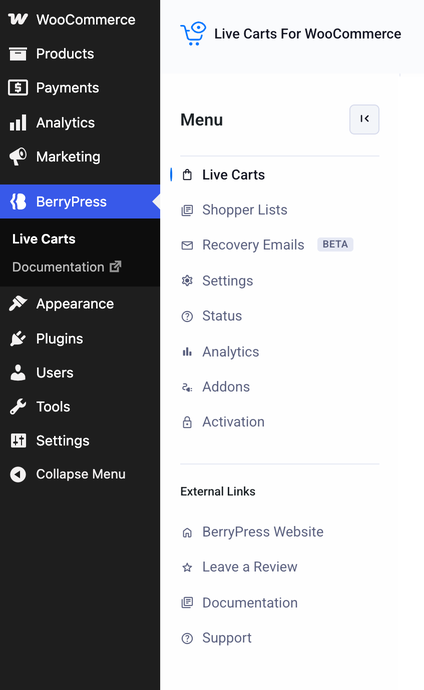Viewport: 424px width, 690px height.
Task: Click the Recovery Emails envelope icon
Action: click(x=187, y=245)
